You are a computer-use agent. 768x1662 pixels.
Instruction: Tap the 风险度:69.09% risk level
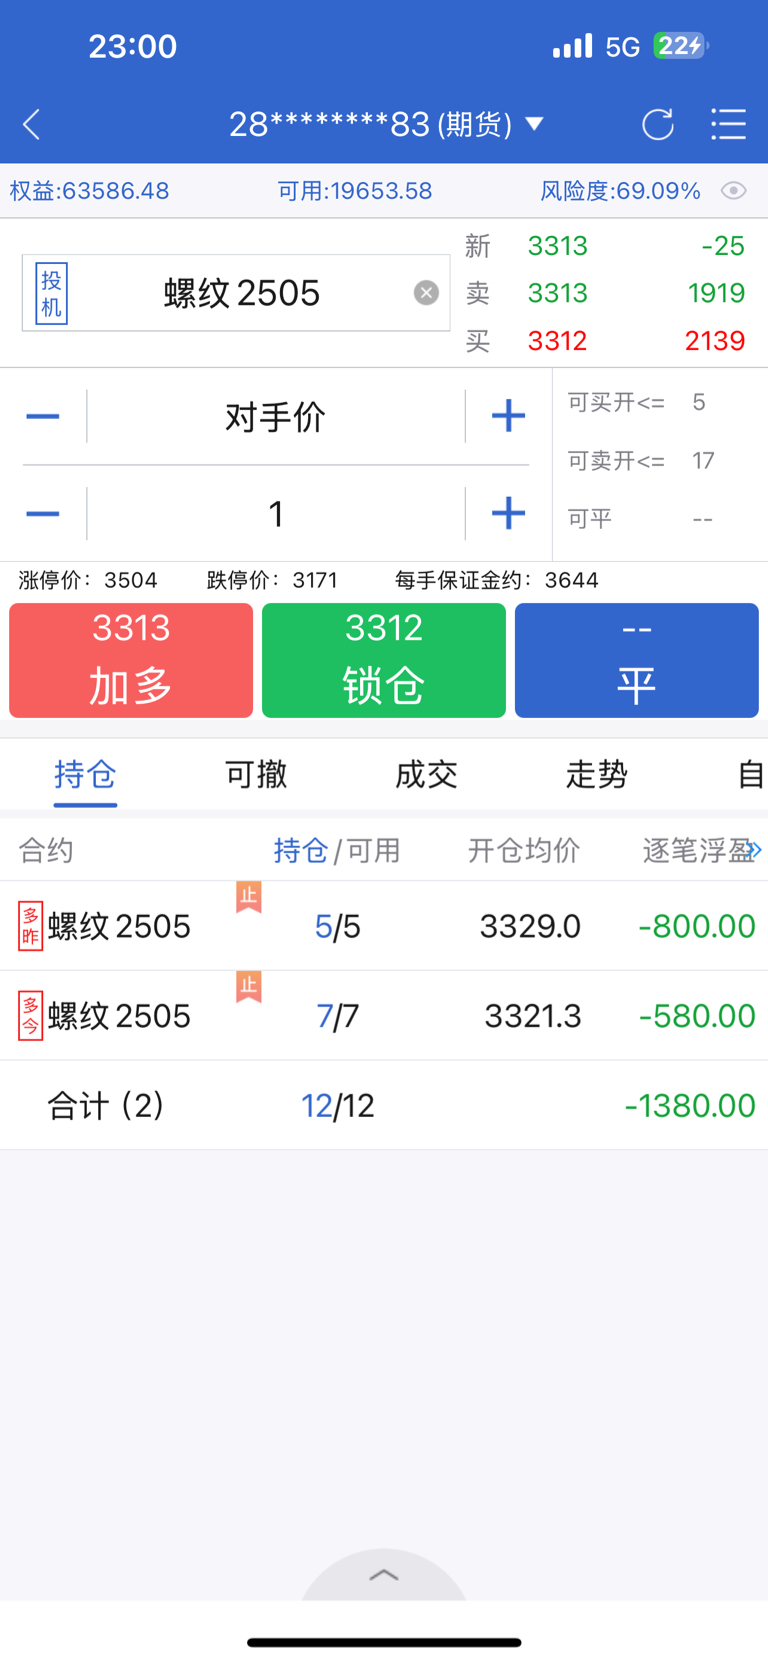coord(621,191)
